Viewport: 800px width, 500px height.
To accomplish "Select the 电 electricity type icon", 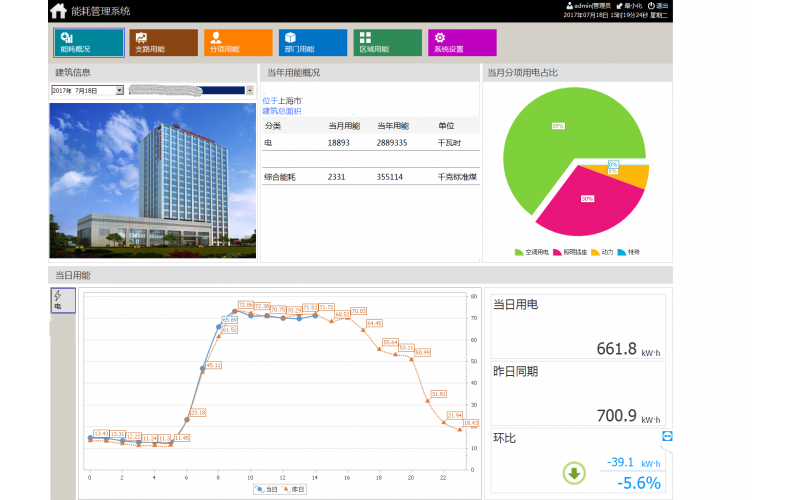I will (57, 301).
